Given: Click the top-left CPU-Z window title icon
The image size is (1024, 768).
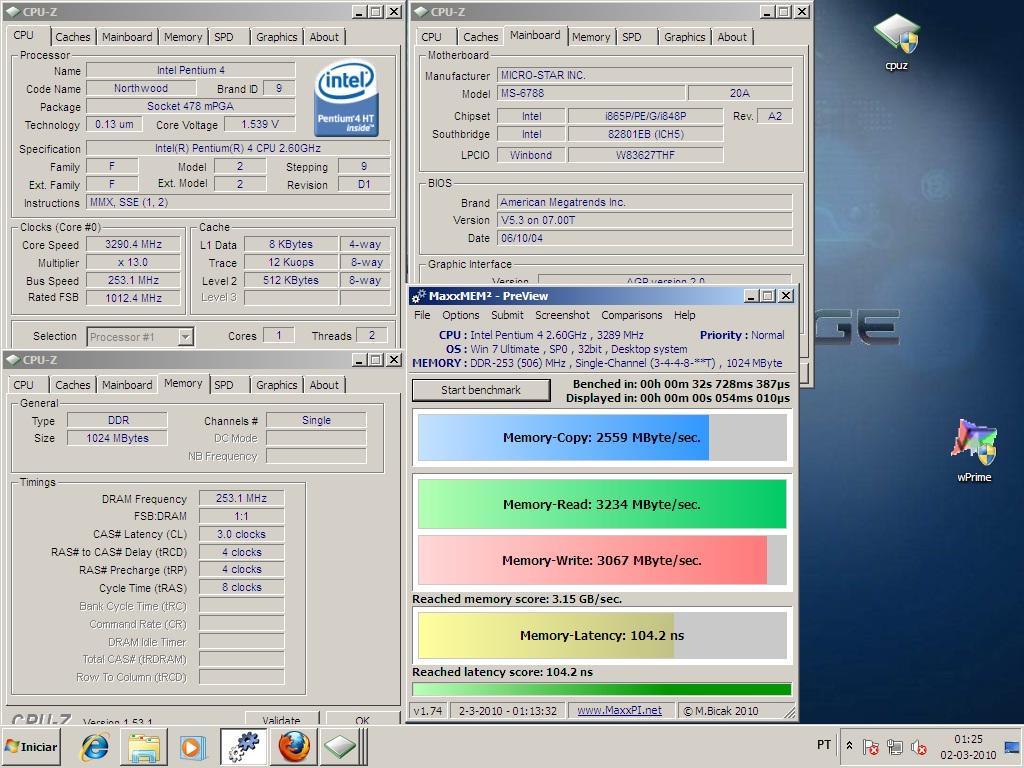Looking at the screenshot, I should [13, 12].
